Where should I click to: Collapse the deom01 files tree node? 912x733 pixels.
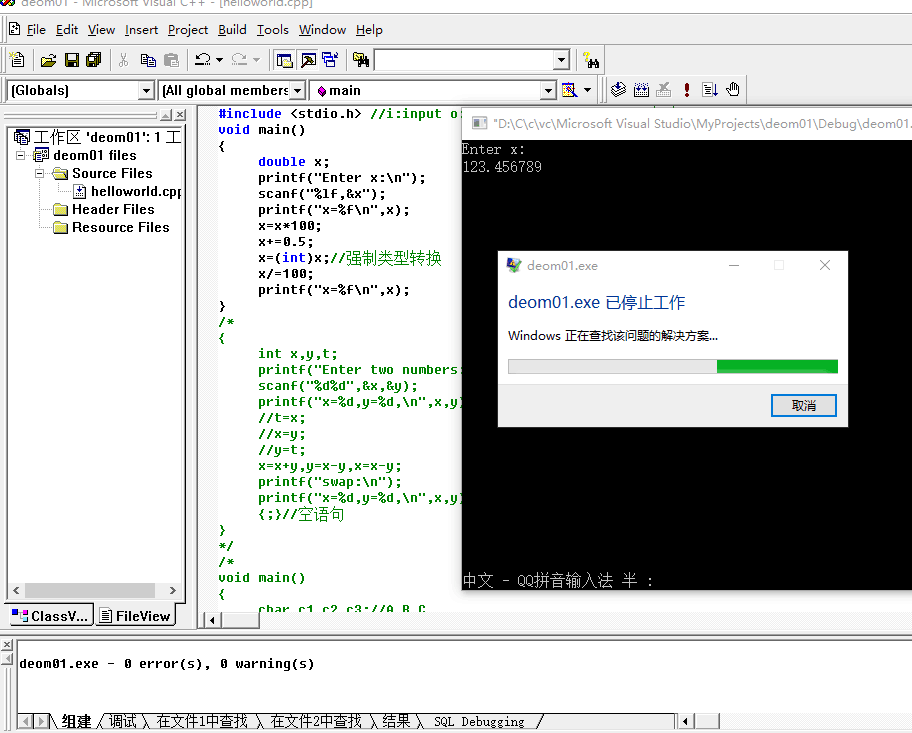[x=21, y=155]
